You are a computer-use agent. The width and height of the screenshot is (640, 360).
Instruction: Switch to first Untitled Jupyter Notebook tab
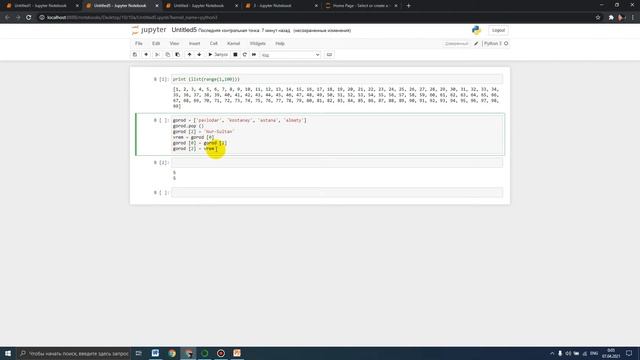[41, 6]
